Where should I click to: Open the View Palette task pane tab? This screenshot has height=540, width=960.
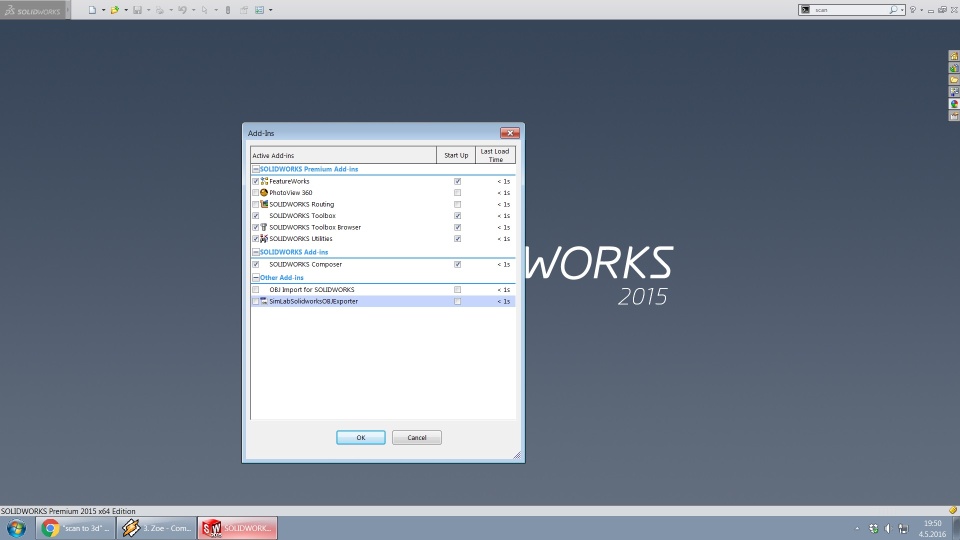tap(954, 92)
